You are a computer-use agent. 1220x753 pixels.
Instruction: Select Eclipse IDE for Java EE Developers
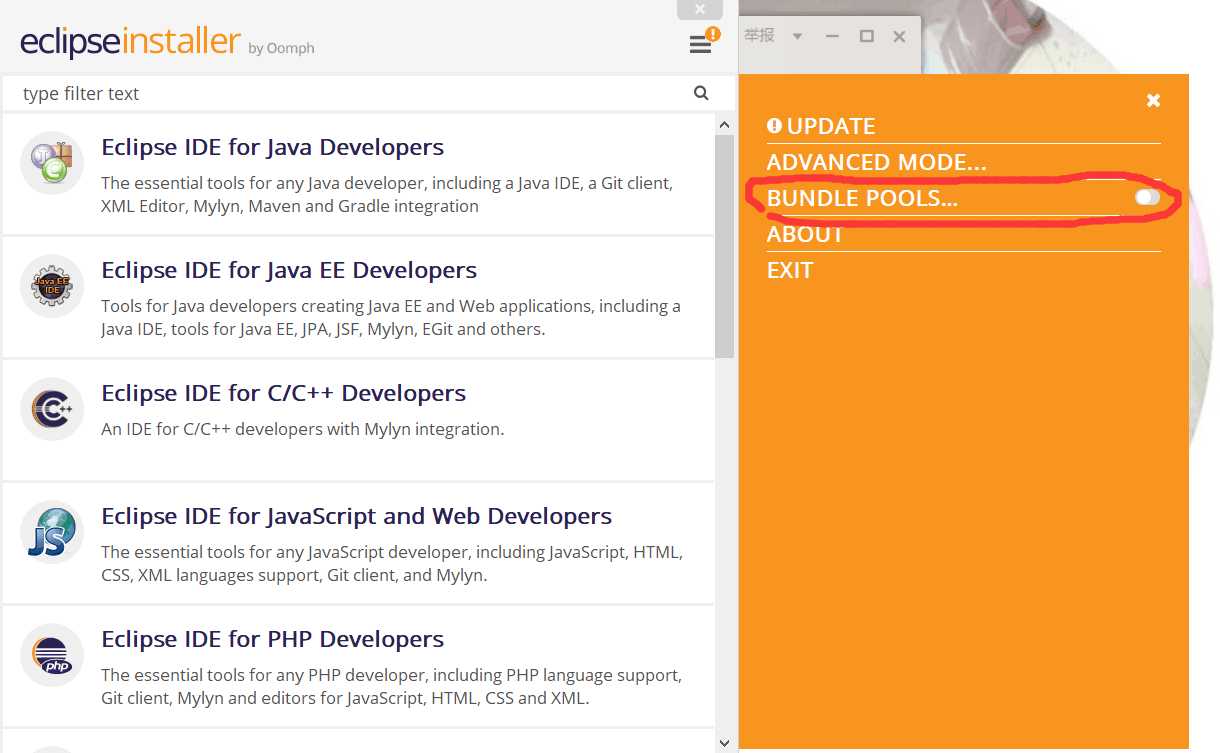click(x=358, y=297)
